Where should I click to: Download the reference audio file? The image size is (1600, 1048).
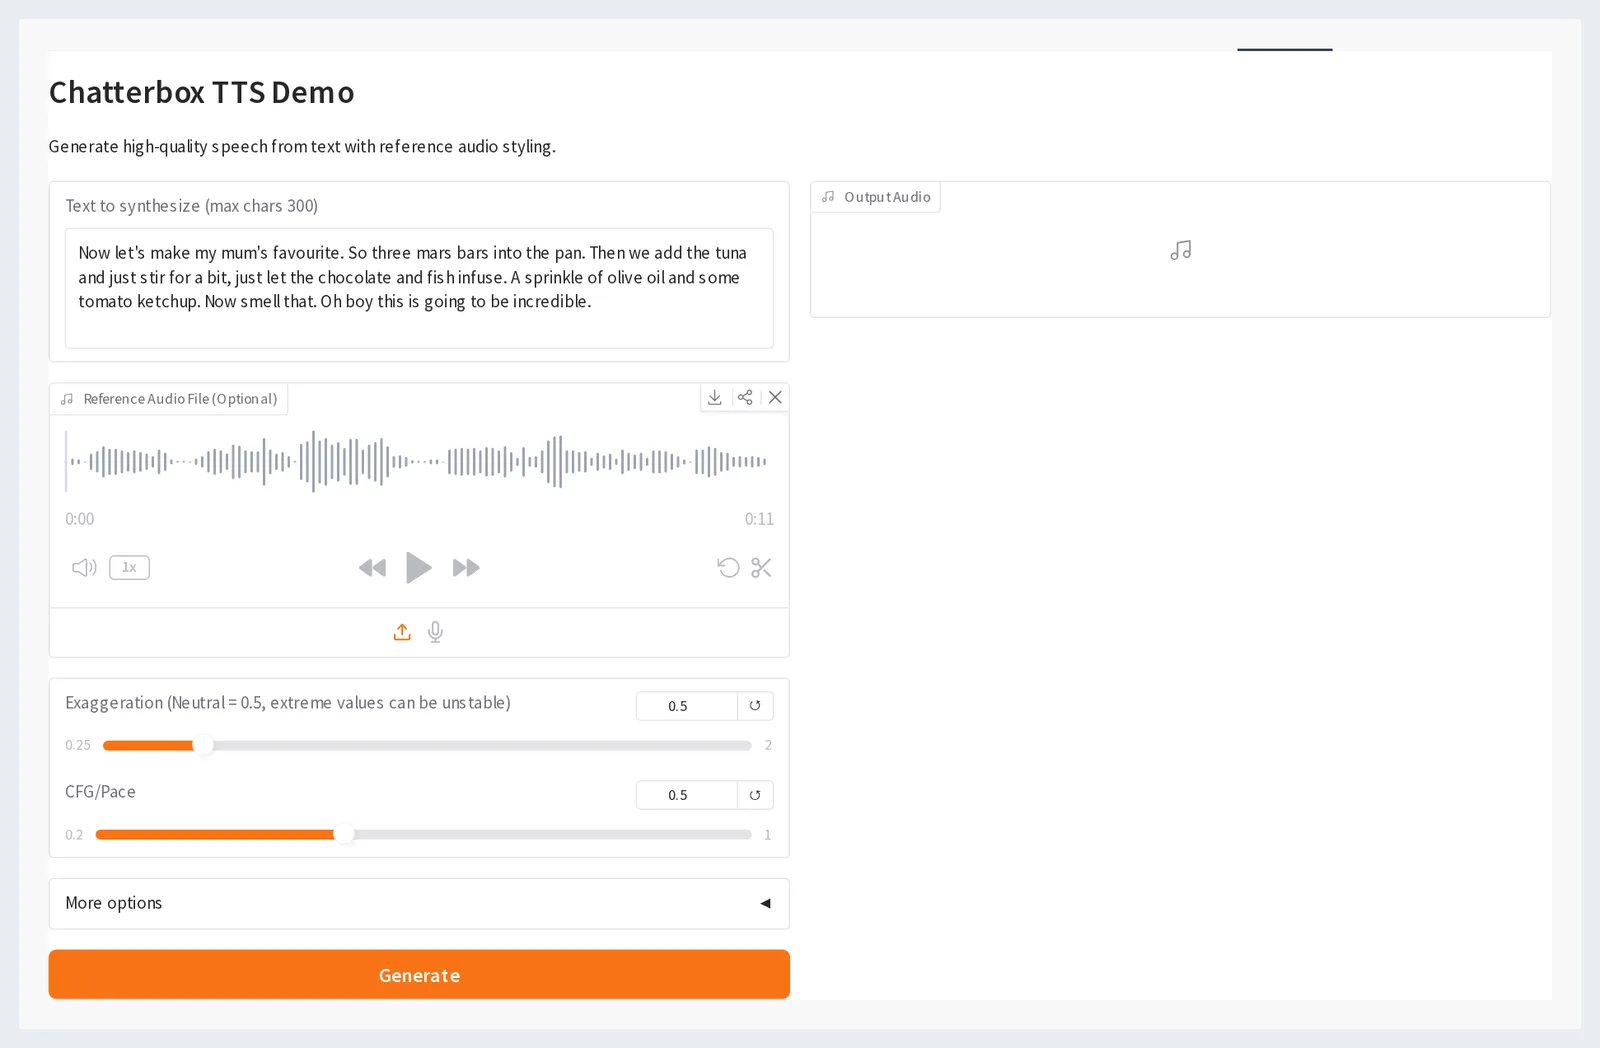715,398
